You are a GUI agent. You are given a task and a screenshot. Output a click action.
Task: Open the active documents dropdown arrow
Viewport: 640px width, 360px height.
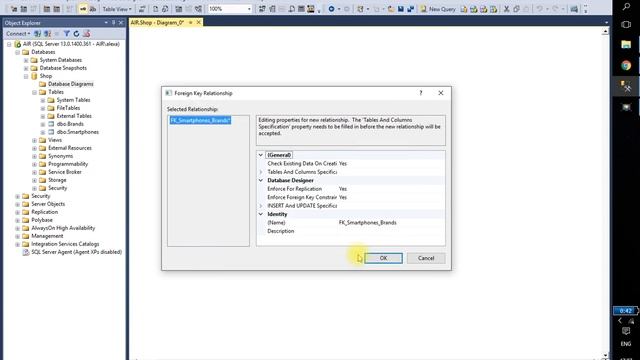point(606,23)
